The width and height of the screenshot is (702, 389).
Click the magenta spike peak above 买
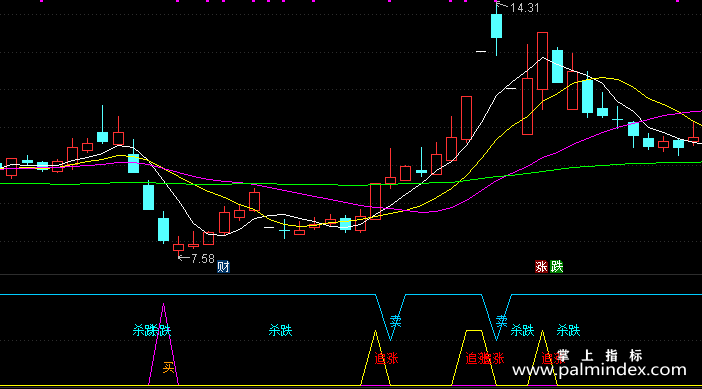(163, 305)
